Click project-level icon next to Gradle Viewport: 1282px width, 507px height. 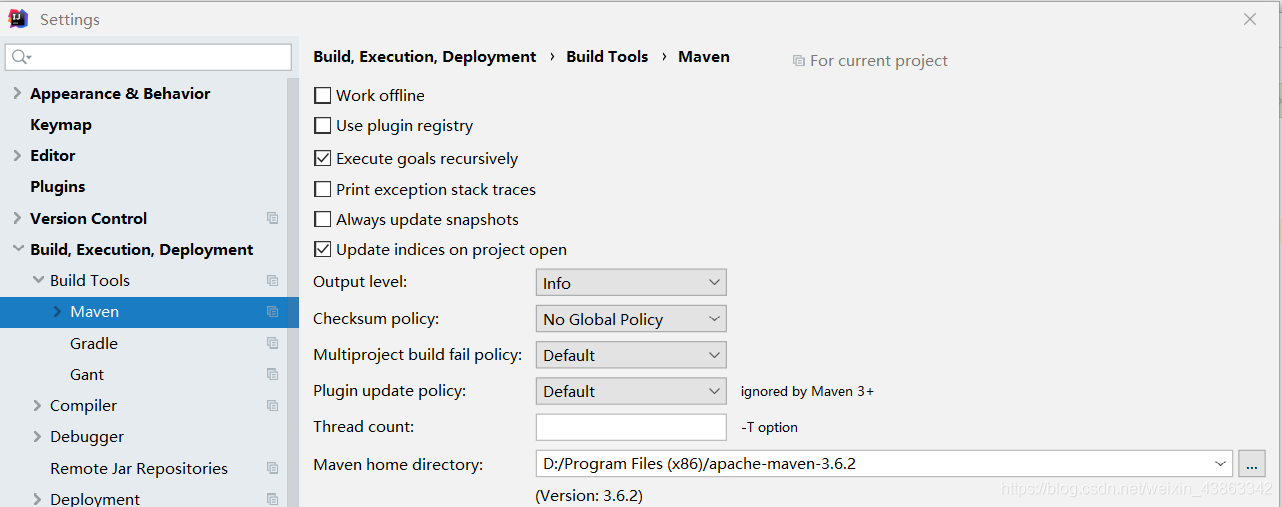[x=272, y=343]
